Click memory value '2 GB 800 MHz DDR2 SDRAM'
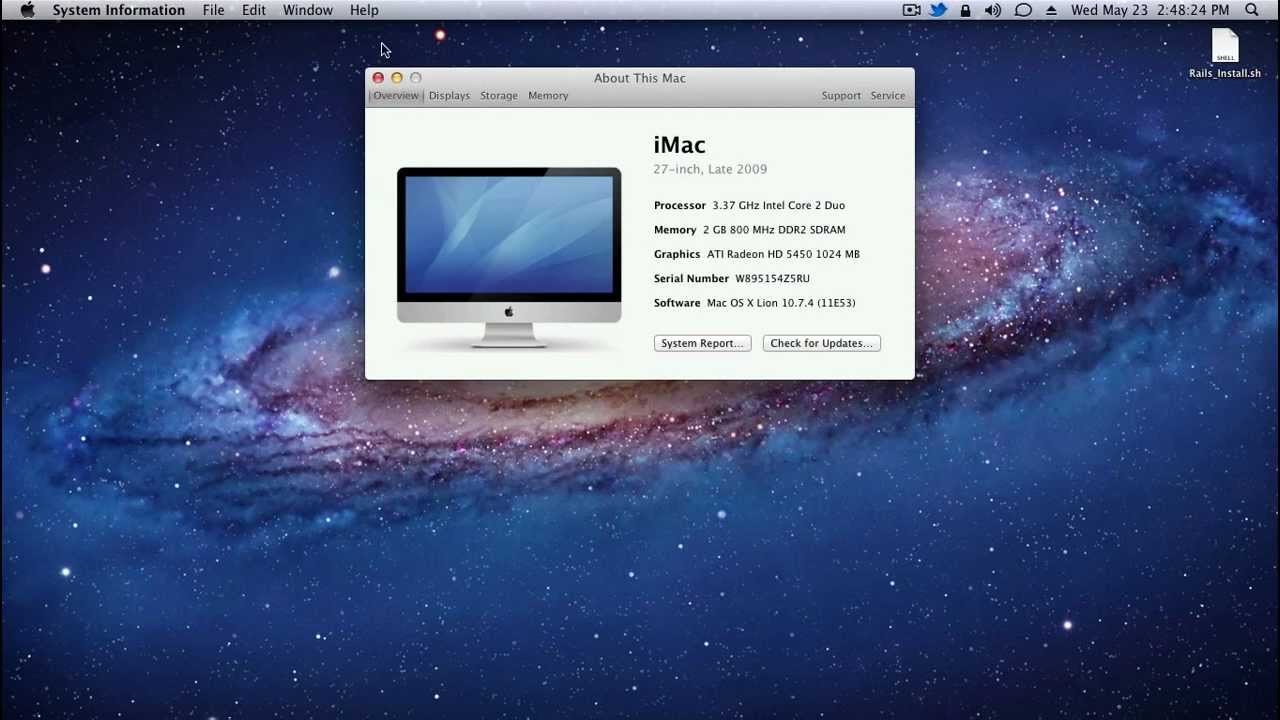1280x720 pixels. click(x=774, y=230)
